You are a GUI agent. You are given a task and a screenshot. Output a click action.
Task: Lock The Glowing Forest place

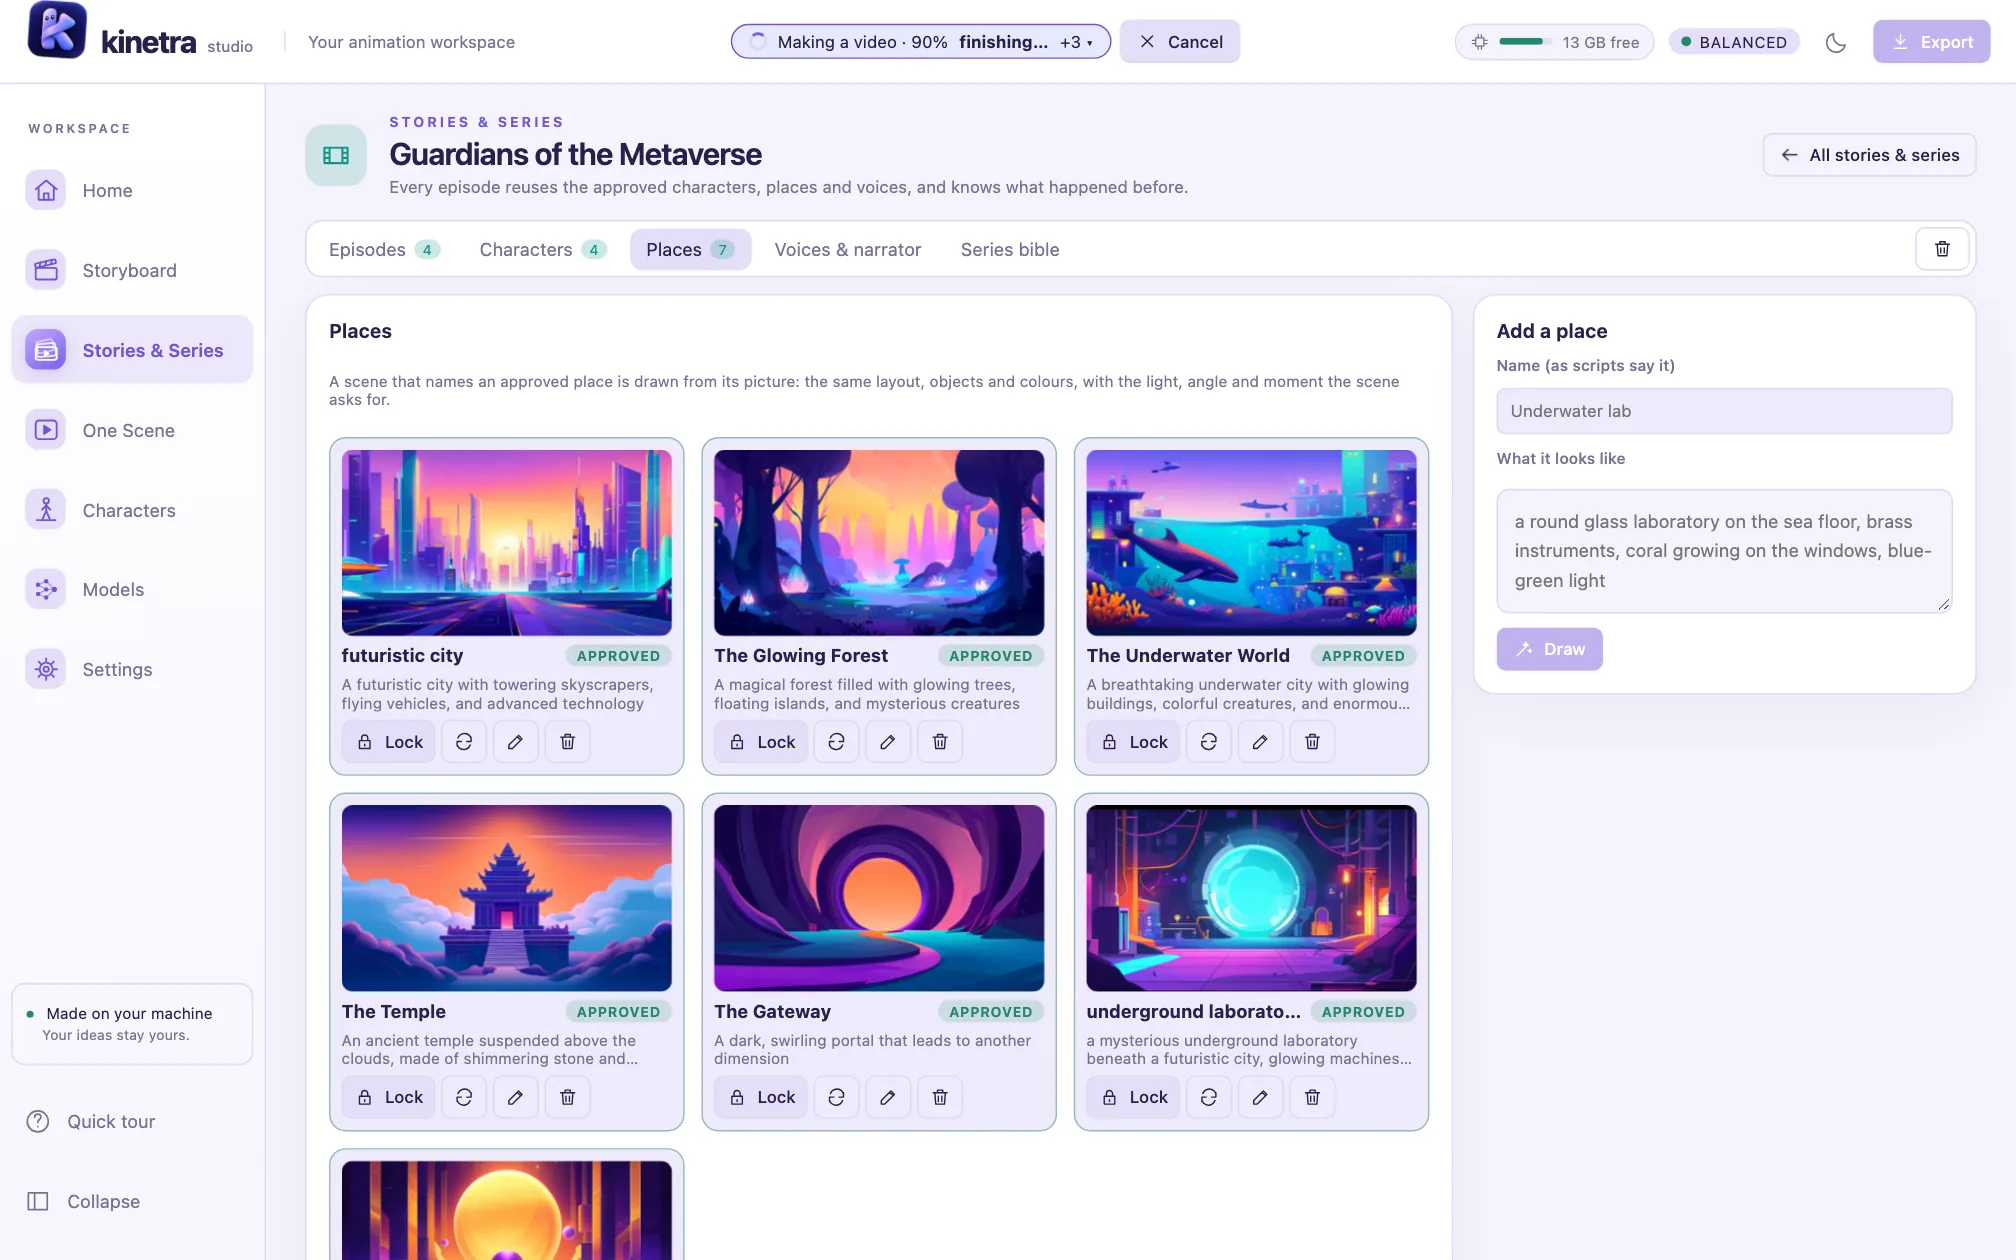[x=761, y=742]
